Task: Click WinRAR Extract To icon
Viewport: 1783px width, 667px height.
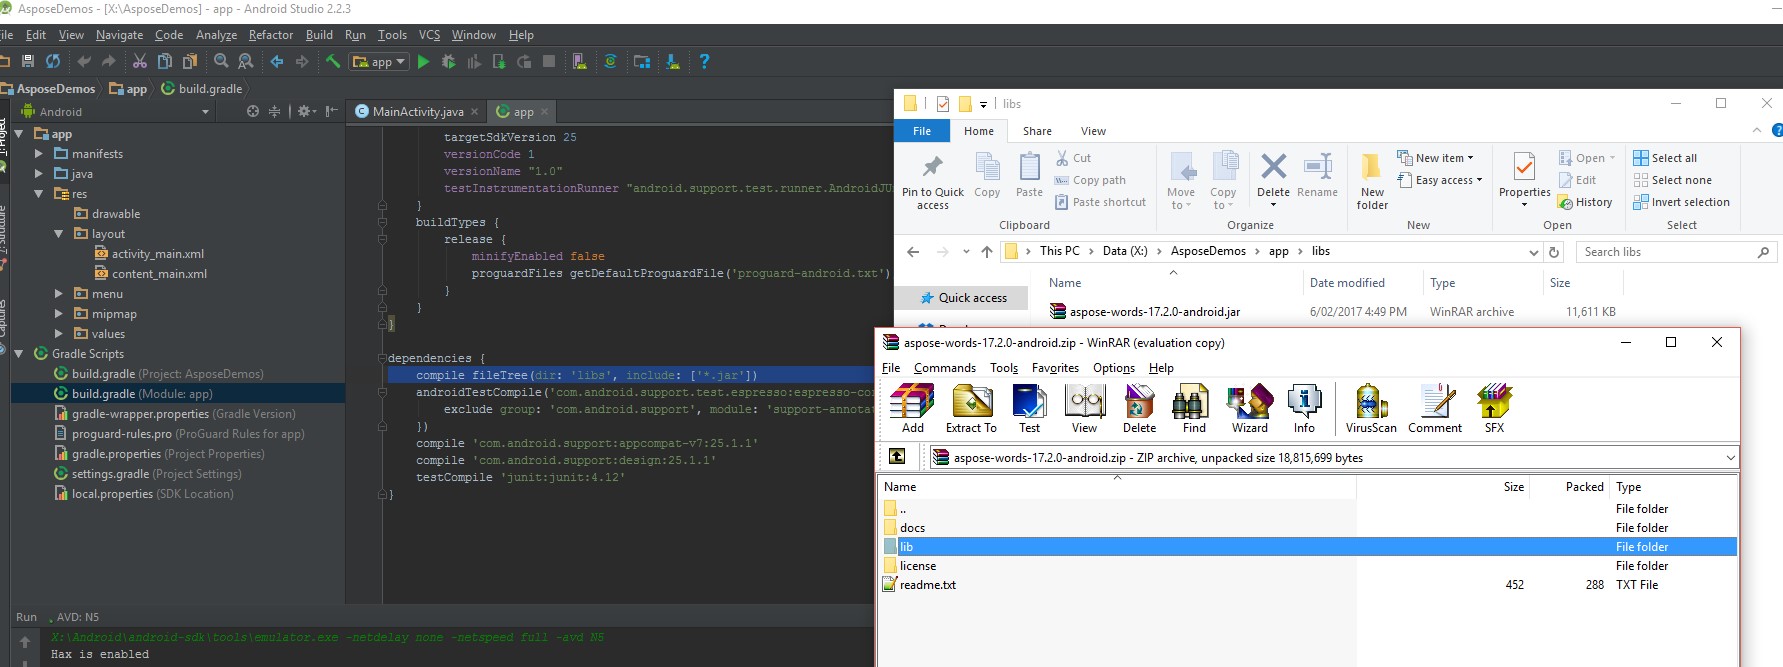Action: [971, 409]
